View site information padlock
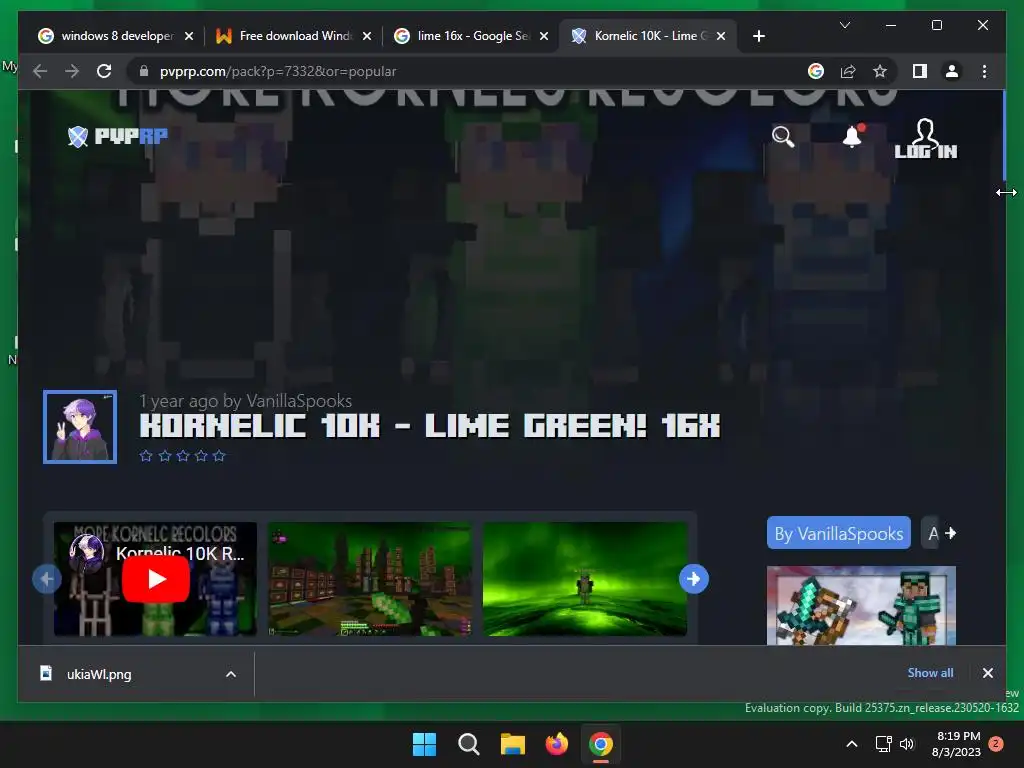This screenshot has height=768, width=1024. pyautogui.click(x=144, y=71)
